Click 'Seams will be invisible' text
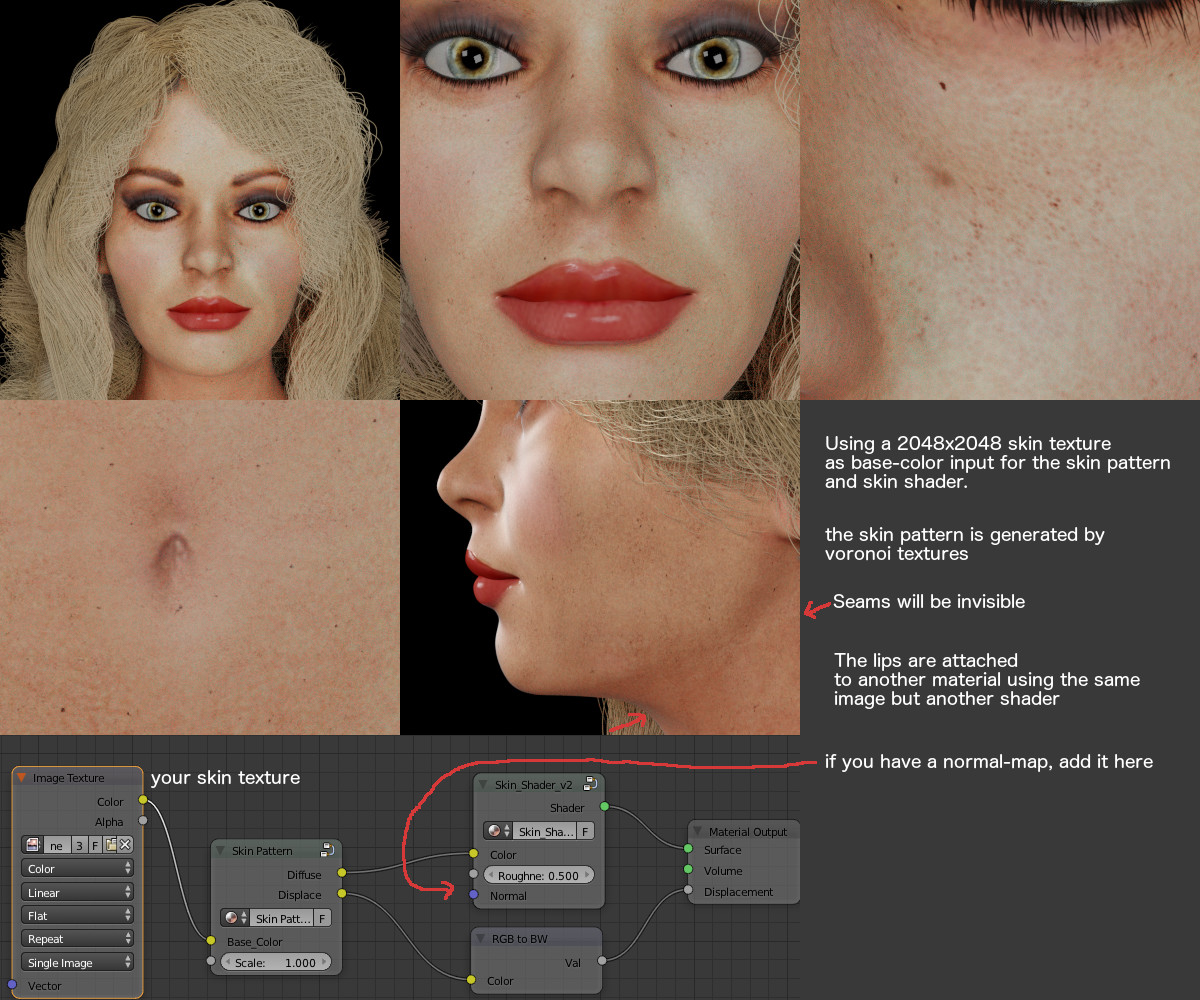 (x=929, y=602)
